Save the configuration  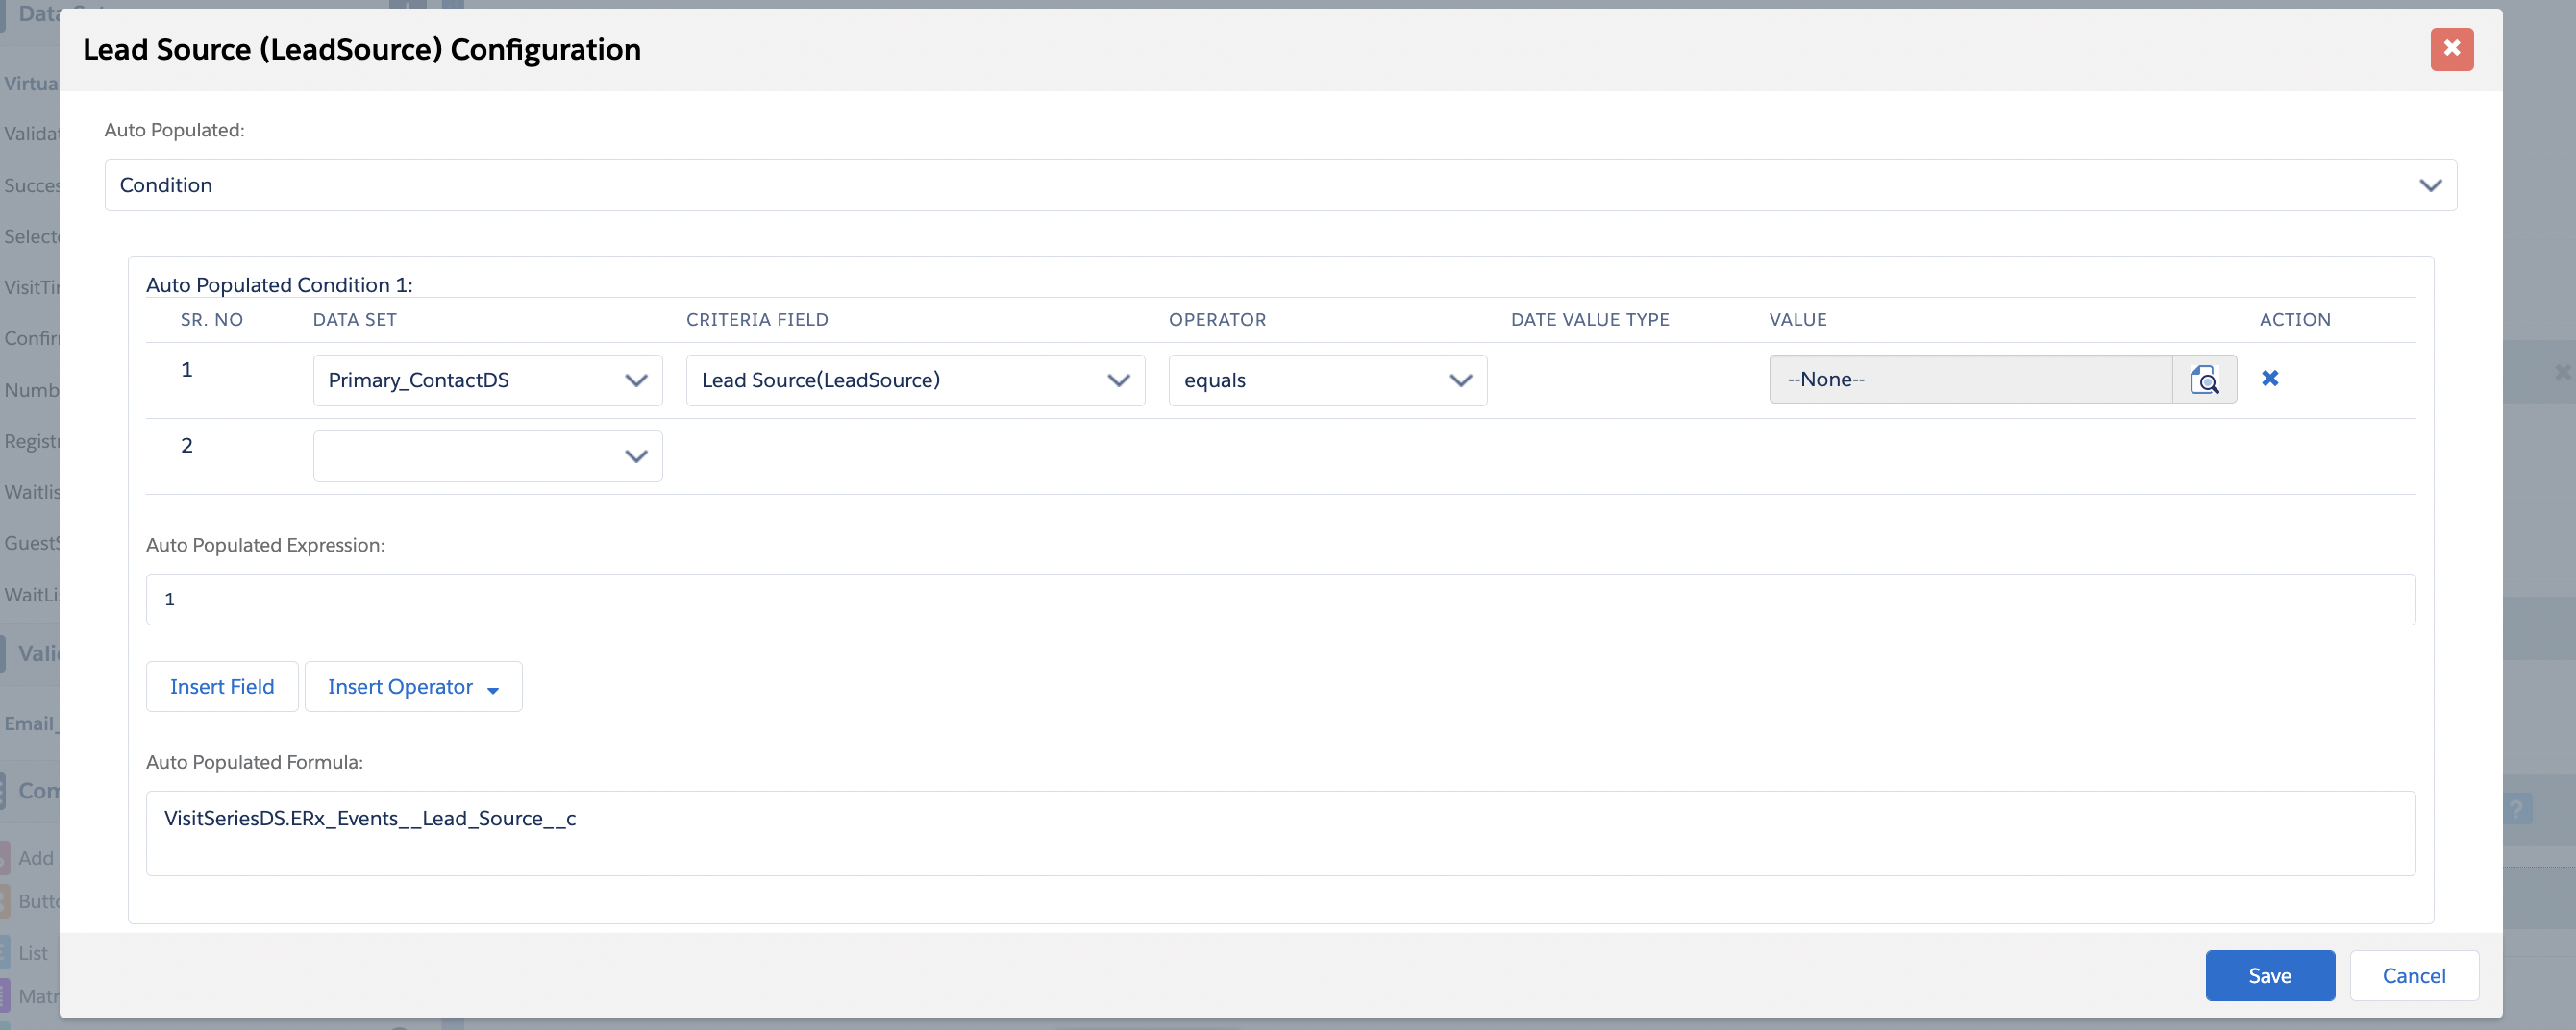coord(2269,976)
